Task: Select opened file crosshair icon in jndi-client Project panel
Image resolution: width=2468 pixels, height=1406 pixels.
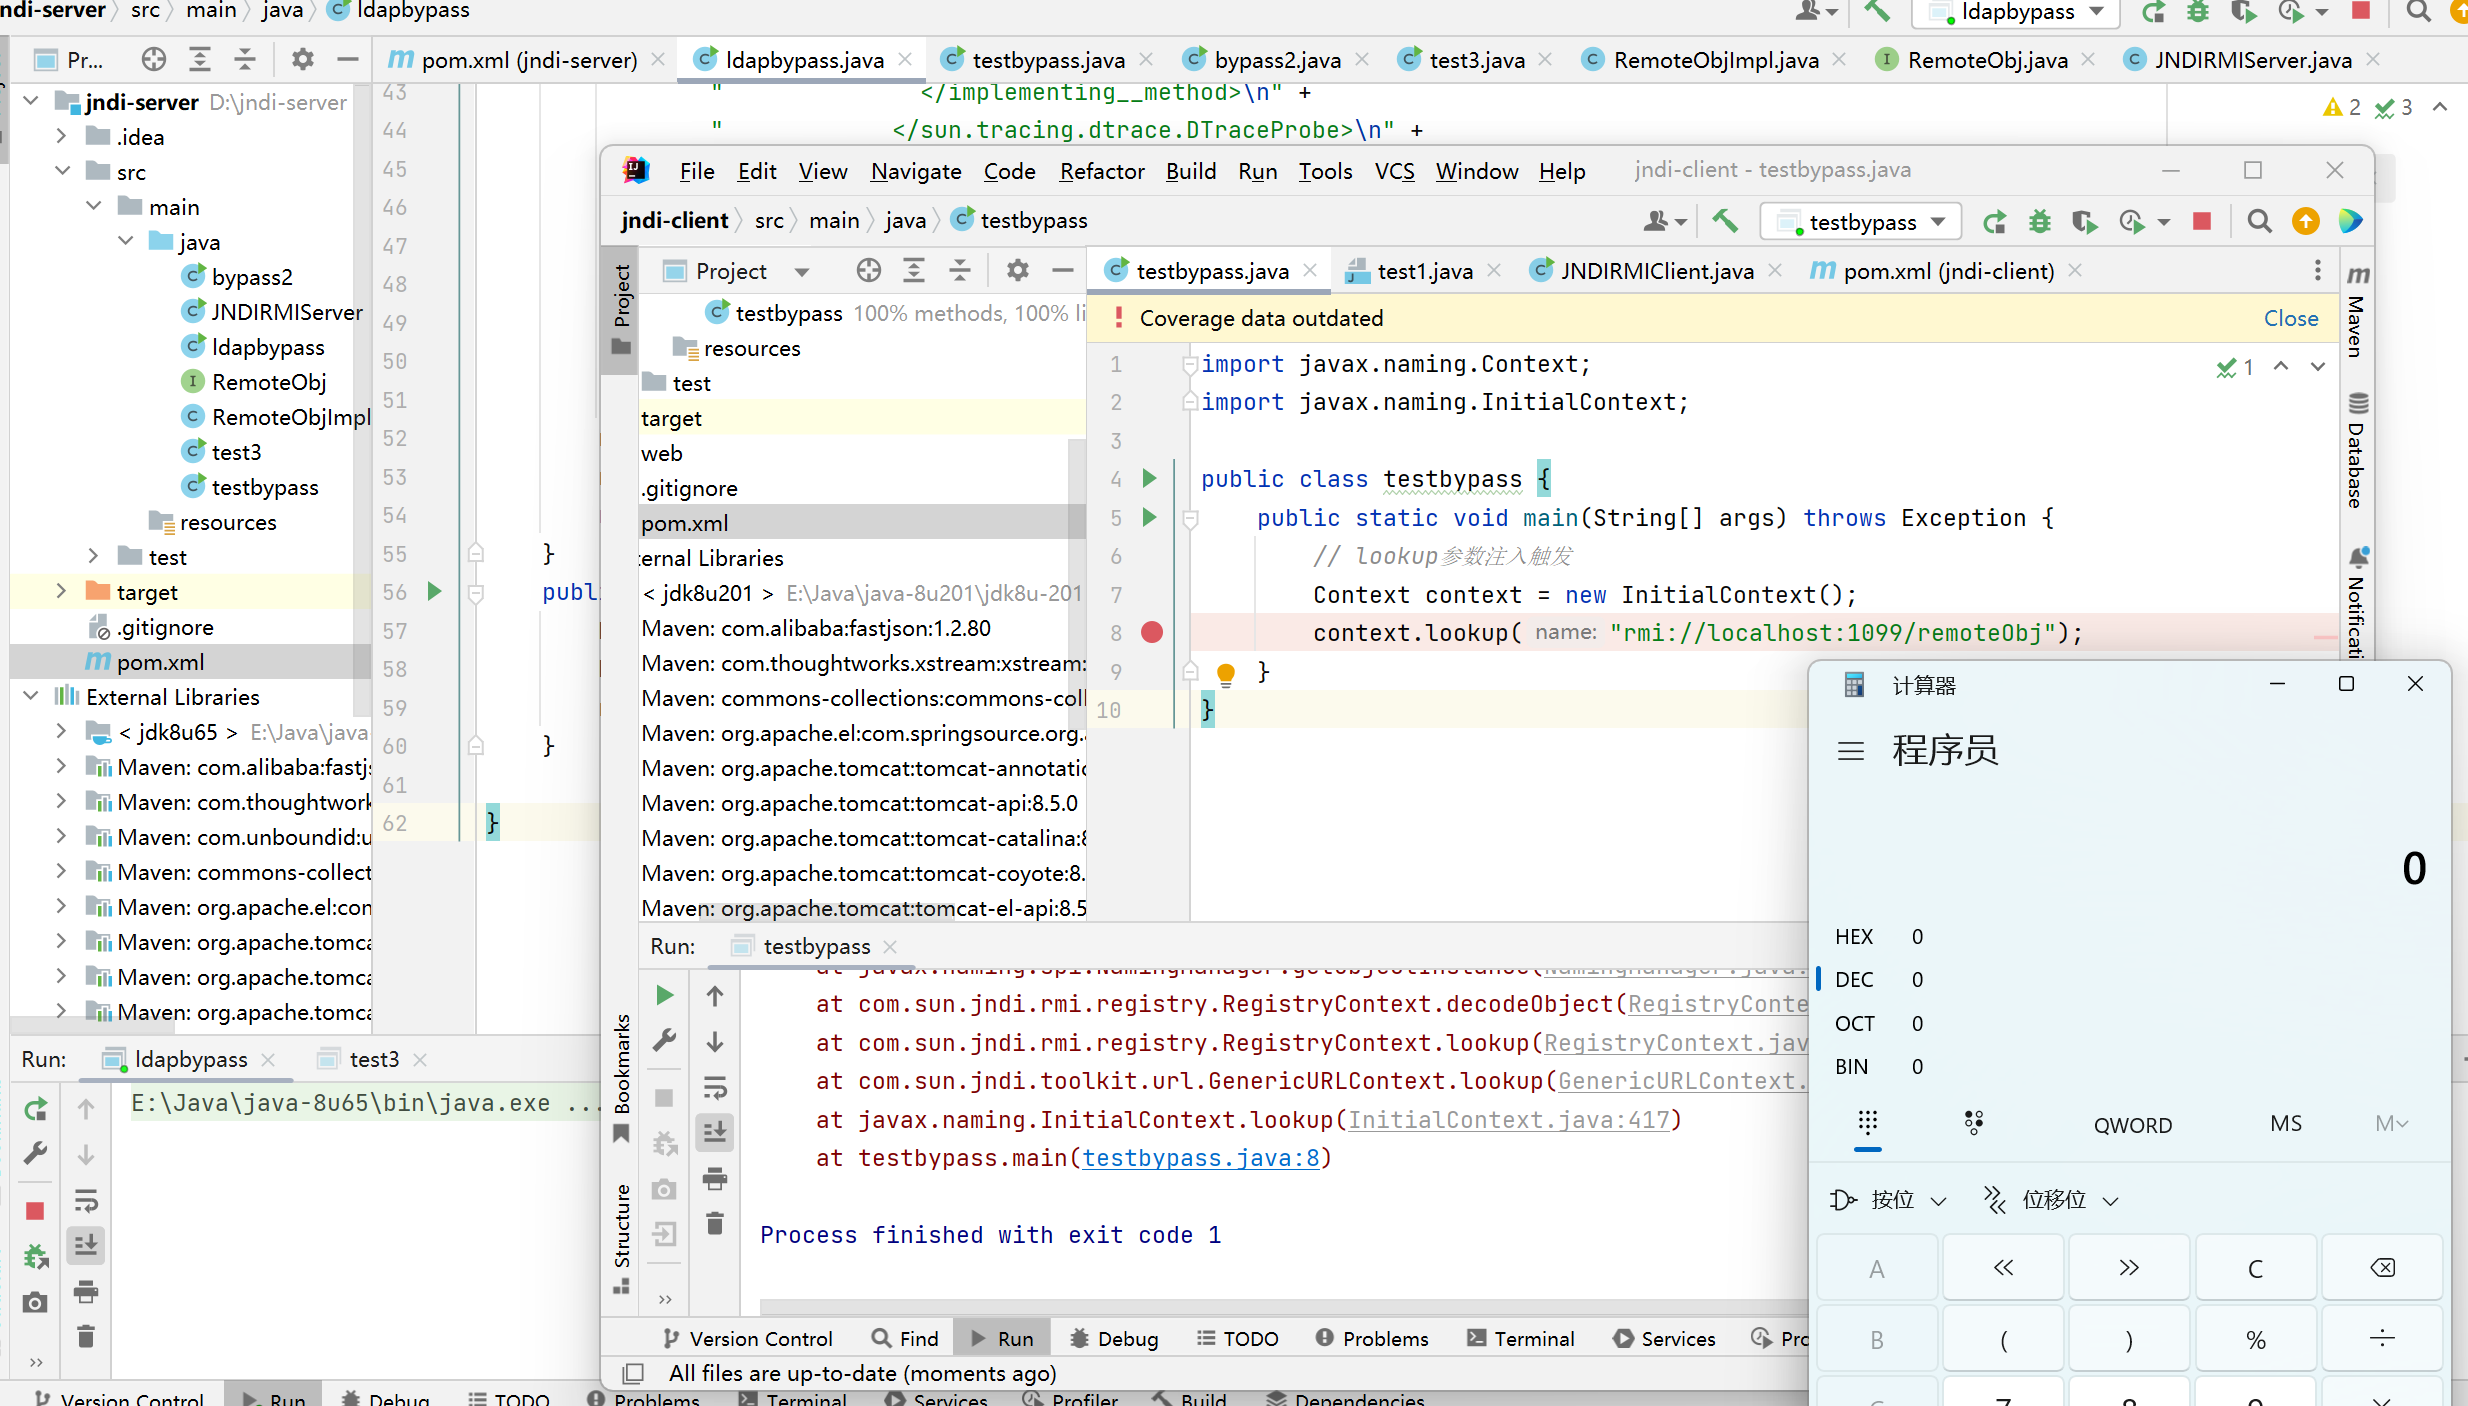Action: click(x=868, y=270)
